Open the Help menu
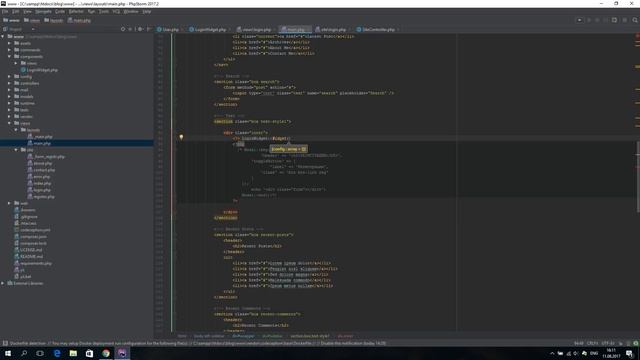Image resolution: width=640 pixels, height=360 pixels. (x=147, y=11)
